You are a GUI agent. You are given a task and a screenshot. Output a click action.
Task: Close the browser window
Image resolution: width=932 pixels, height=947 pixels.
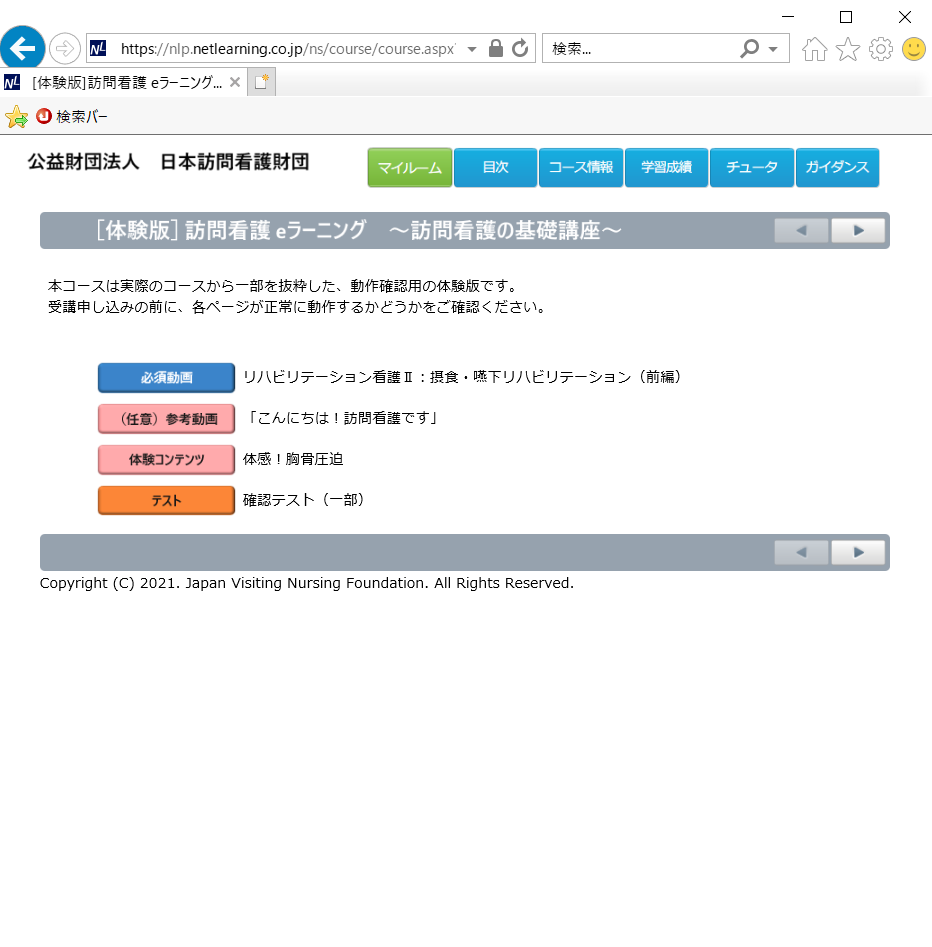click(x=904, y=17)
